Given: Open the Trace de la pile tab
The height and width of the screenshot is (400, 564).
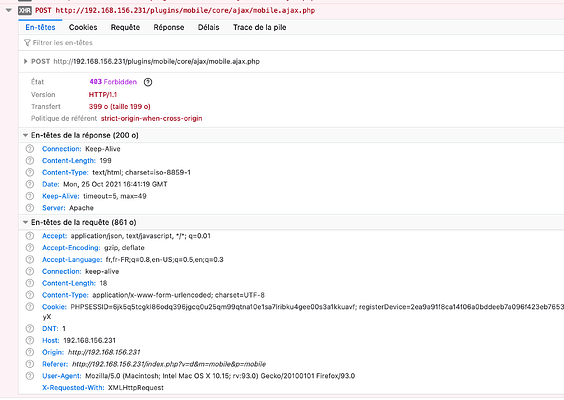Looking at the screenshot, I should 260,27.
